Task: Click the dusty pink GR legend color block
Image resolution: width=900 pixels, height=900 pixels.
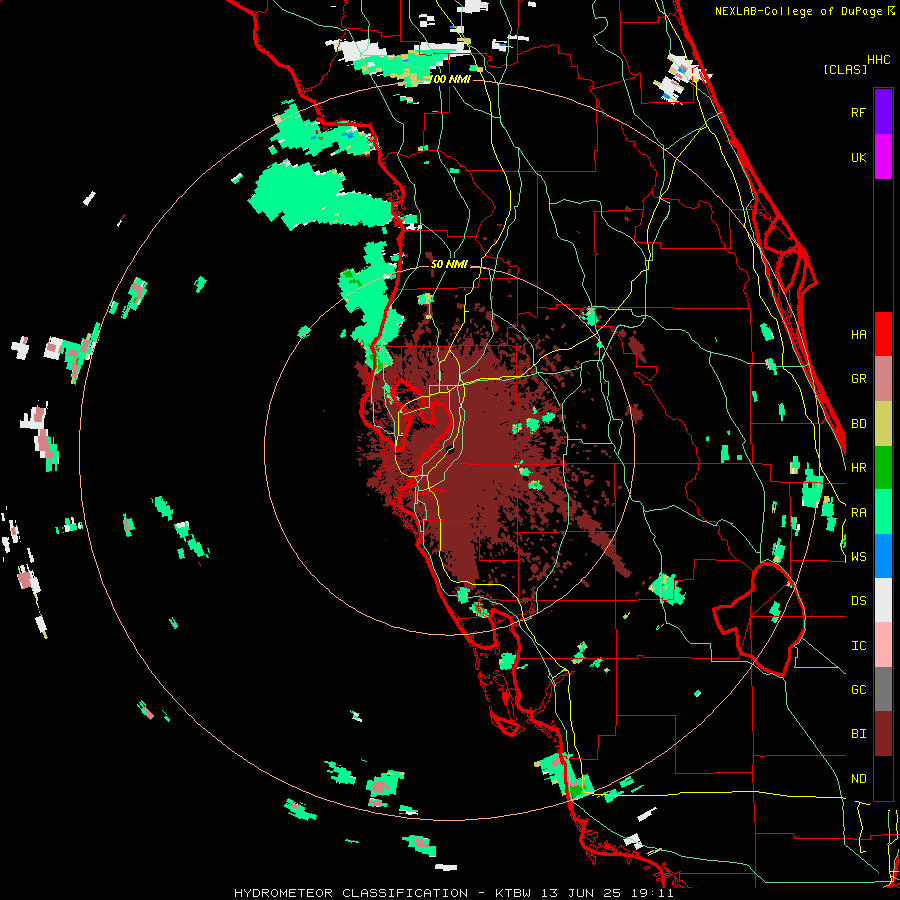Action: click(883, 378)
